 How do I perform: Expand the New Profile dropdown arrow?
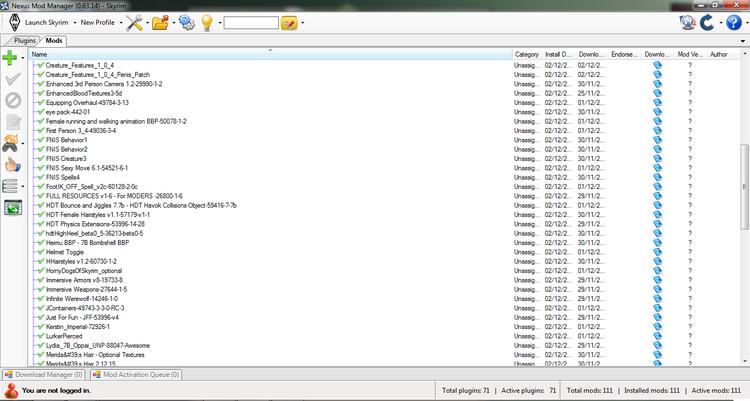pyautogui.click(x=121, y=22)
